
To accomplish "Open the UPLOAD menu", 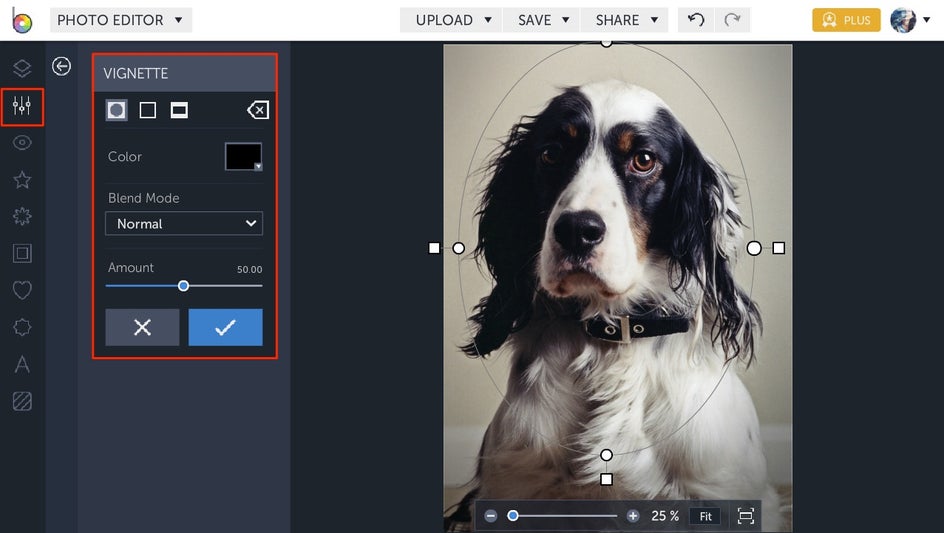I will 451,20.
